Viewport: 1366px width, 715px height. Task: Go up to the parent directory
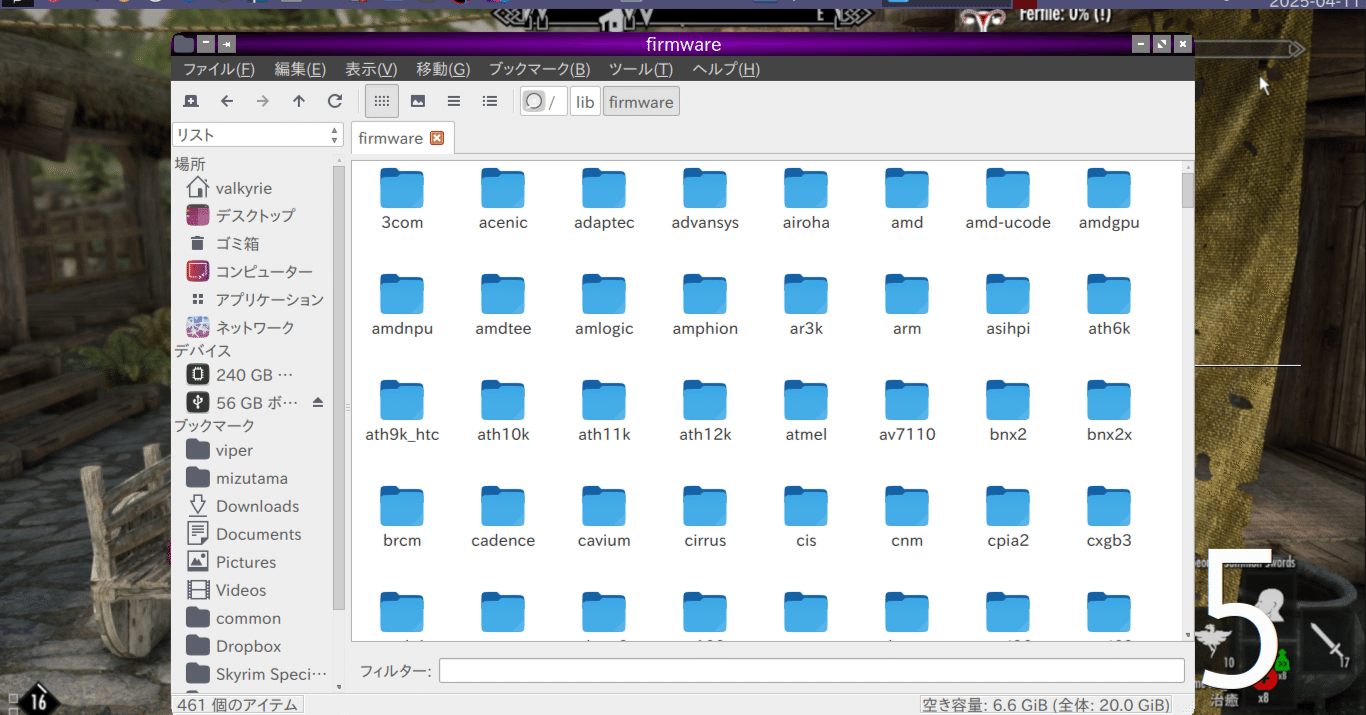[x=298, y=101]
